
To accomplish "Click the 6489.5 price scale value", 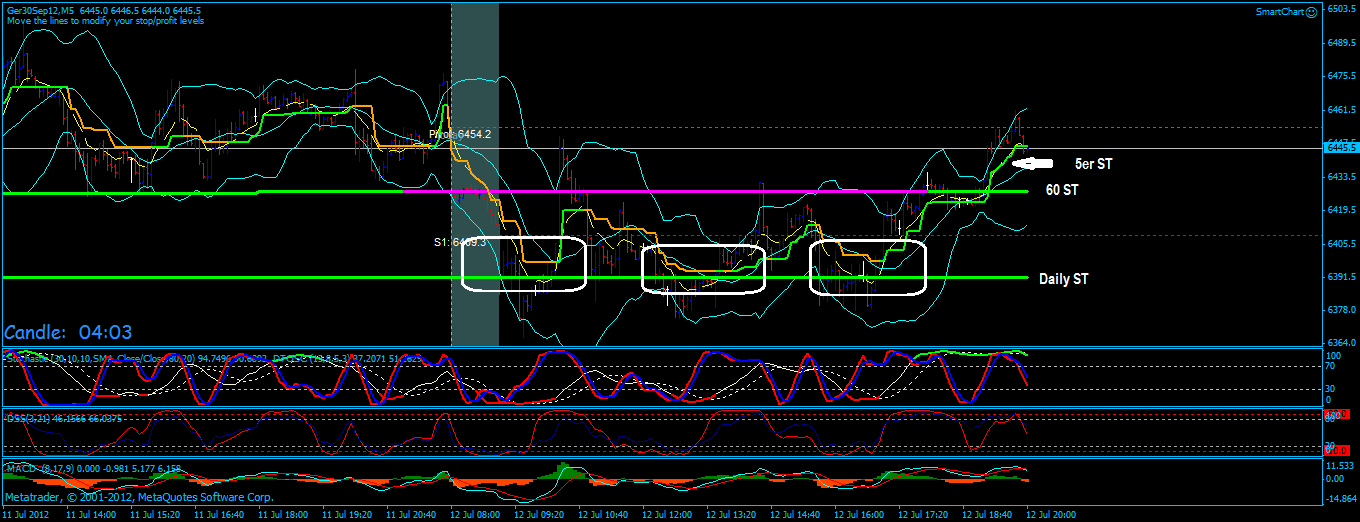I will tap(1340, 43).
